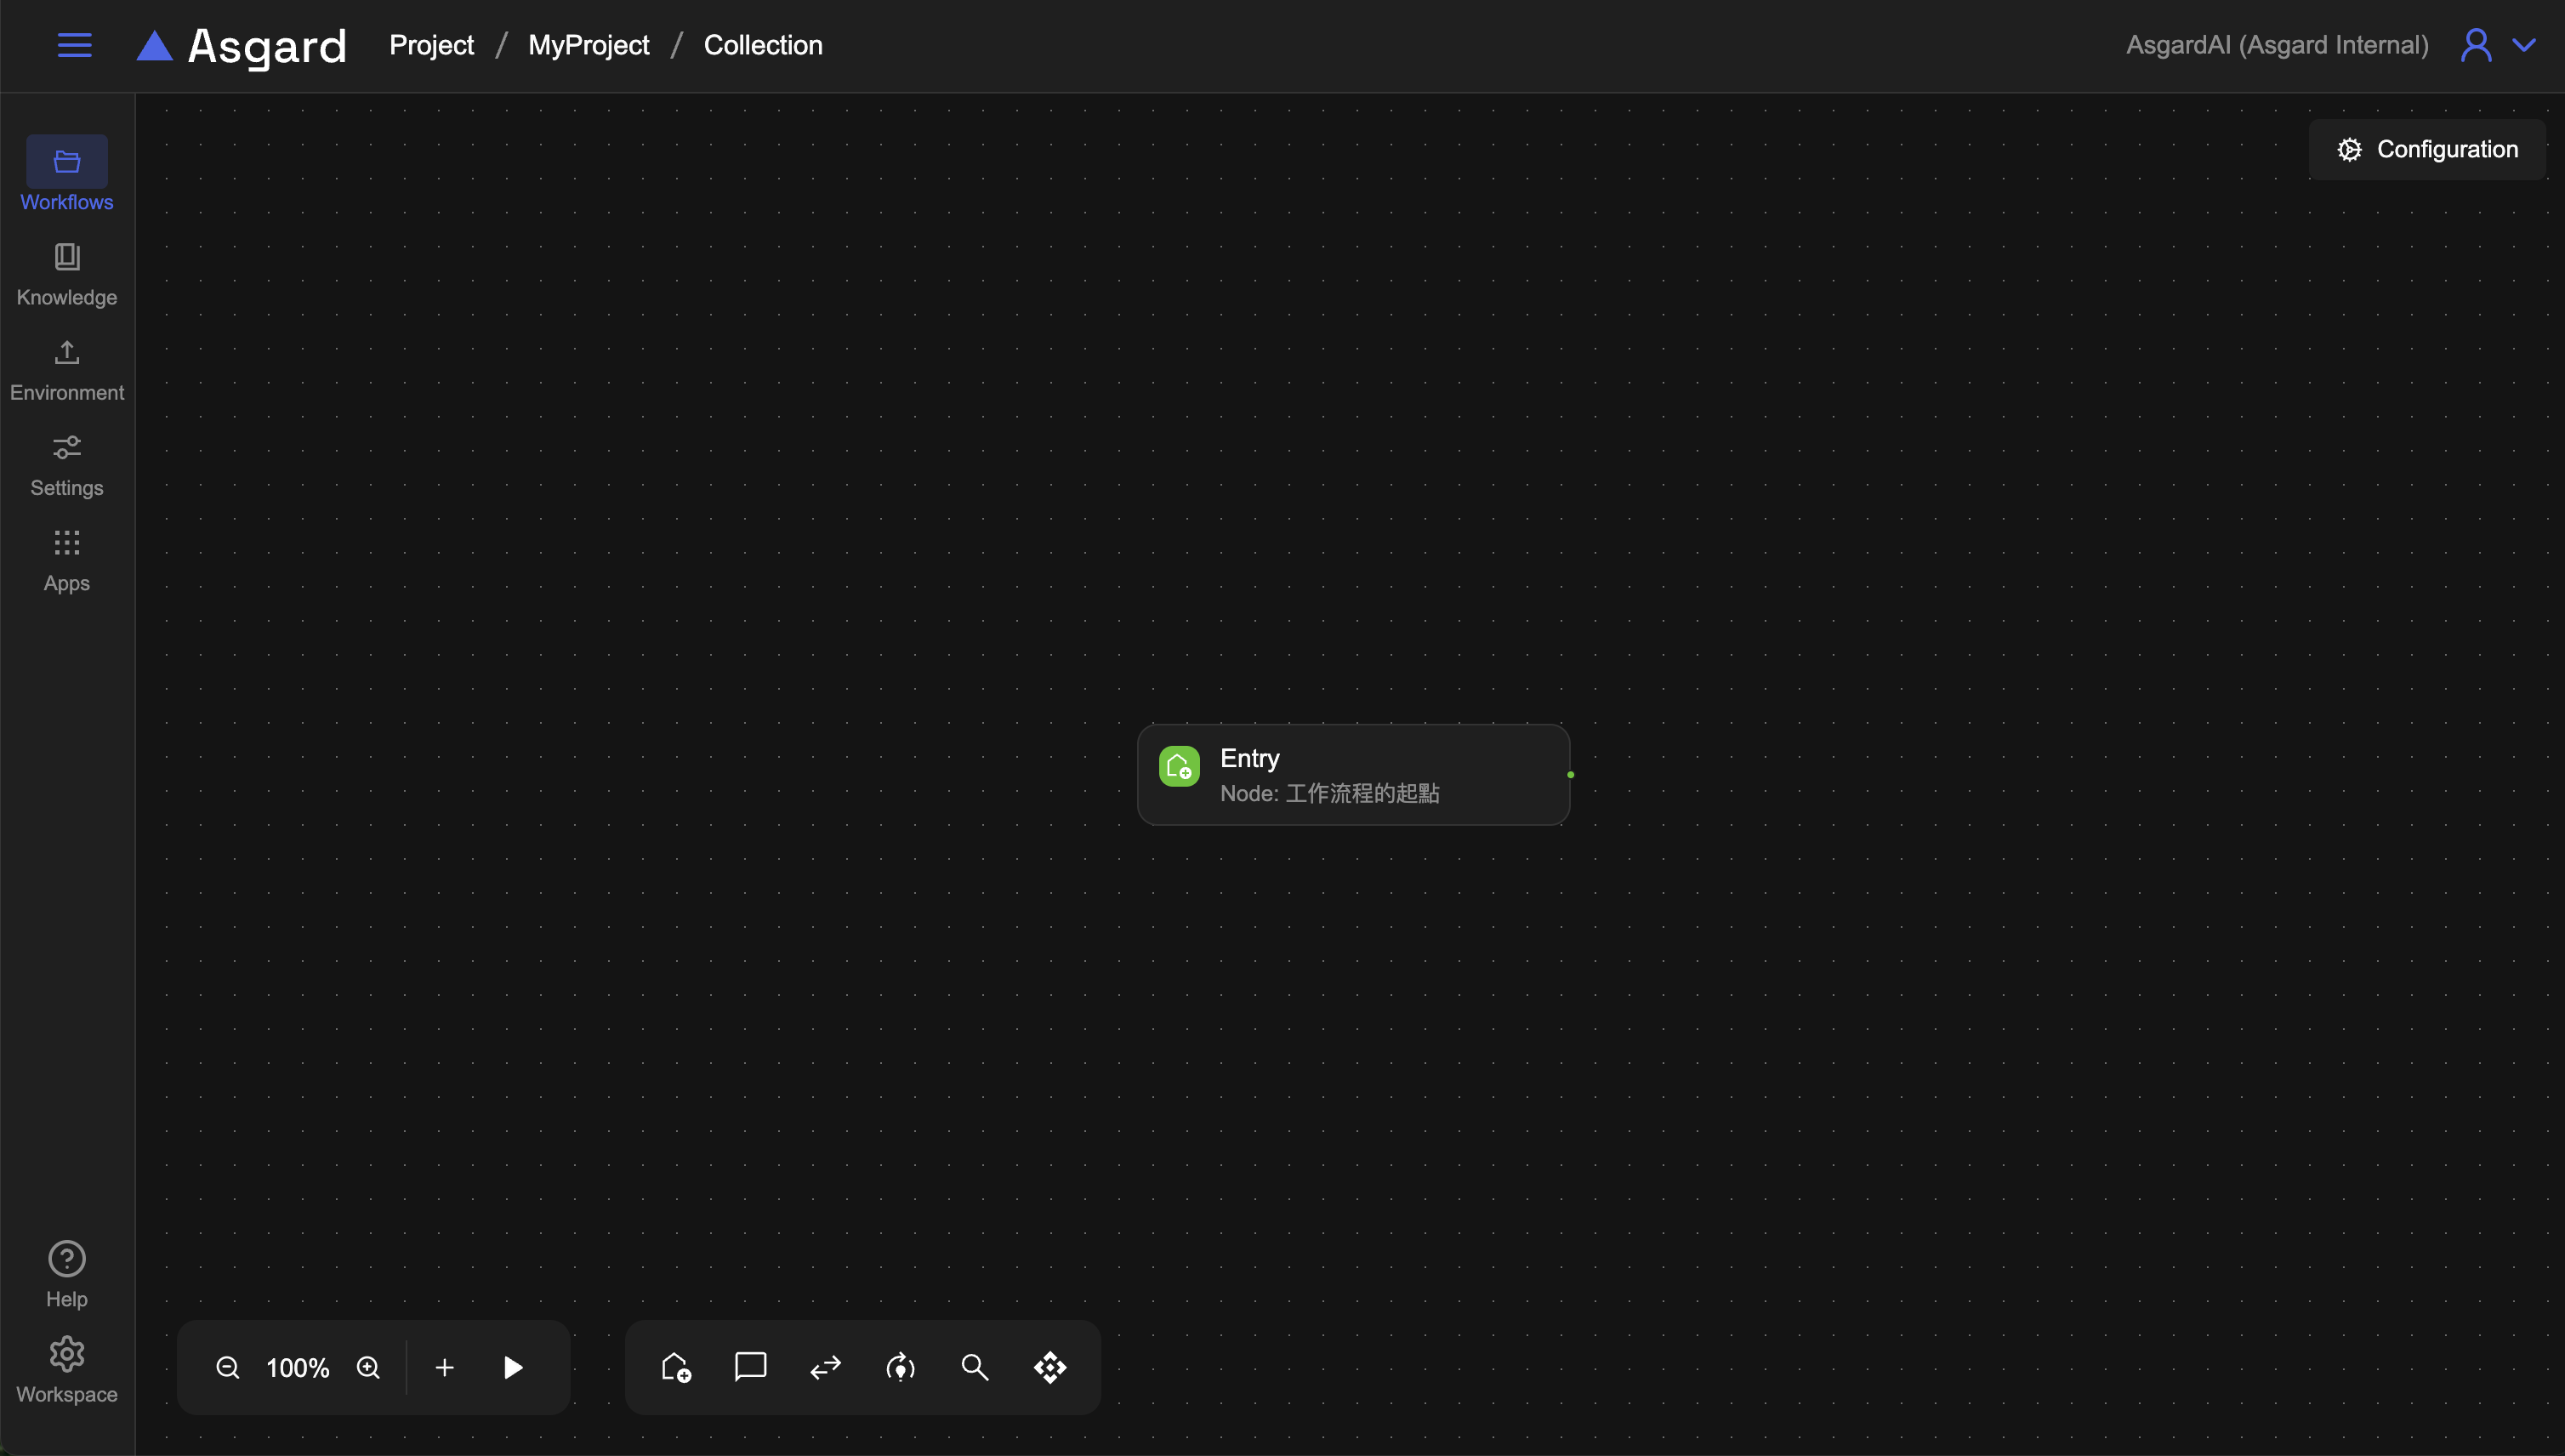Click the swap arrows icon in the bottom toolbar
Image resolution: width=2565 pixels, height=1456 pixels.
(x=825, y=1367)
